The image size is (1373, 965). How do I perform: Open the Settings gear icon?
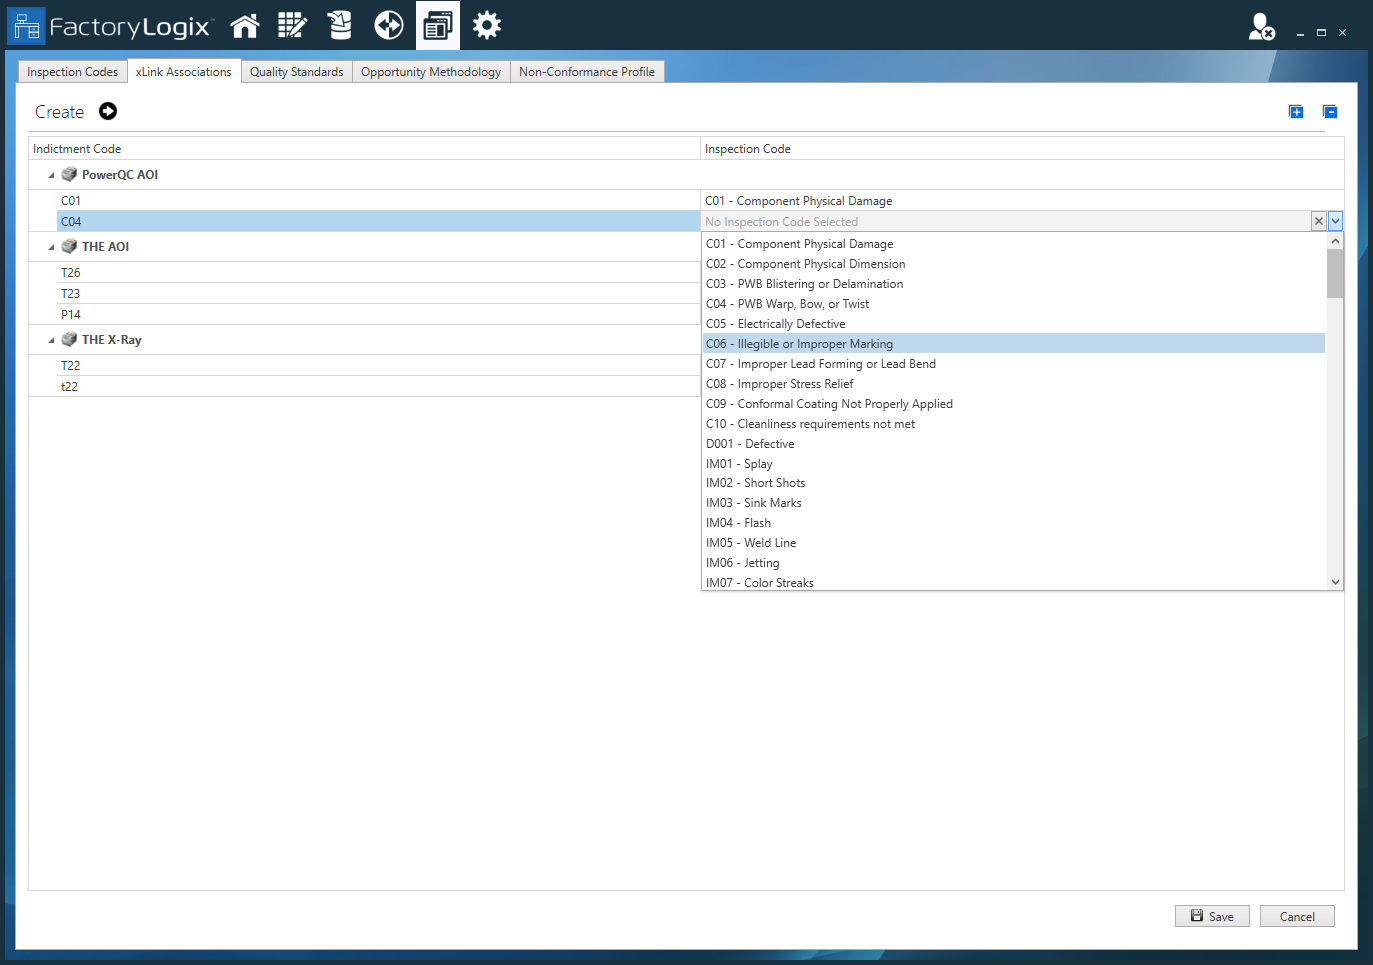(487, 26)
